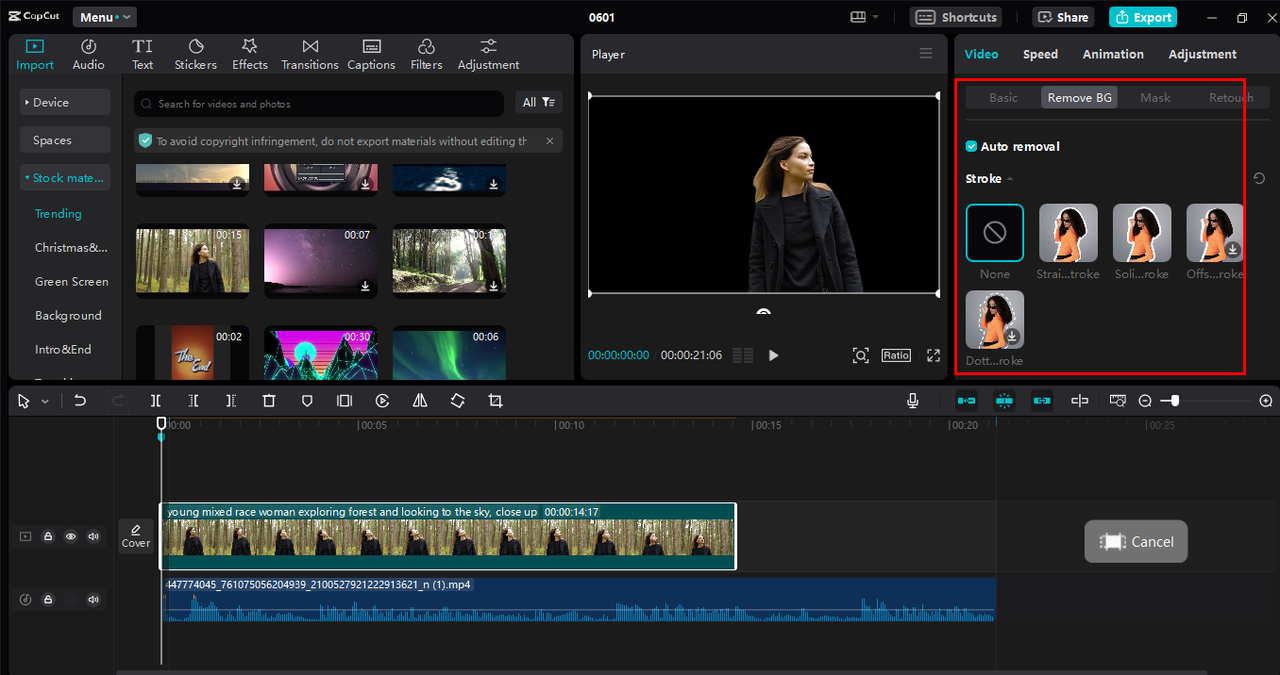Uncheck the Auto removal checkbox

coord(971,147)
